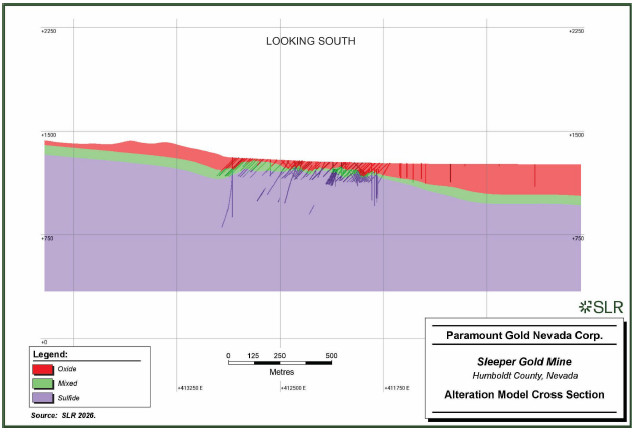The width and height of the screenshot is (634, 432).
Task: Click the Humboldt County, Nevada text
Action: point(525,376)
